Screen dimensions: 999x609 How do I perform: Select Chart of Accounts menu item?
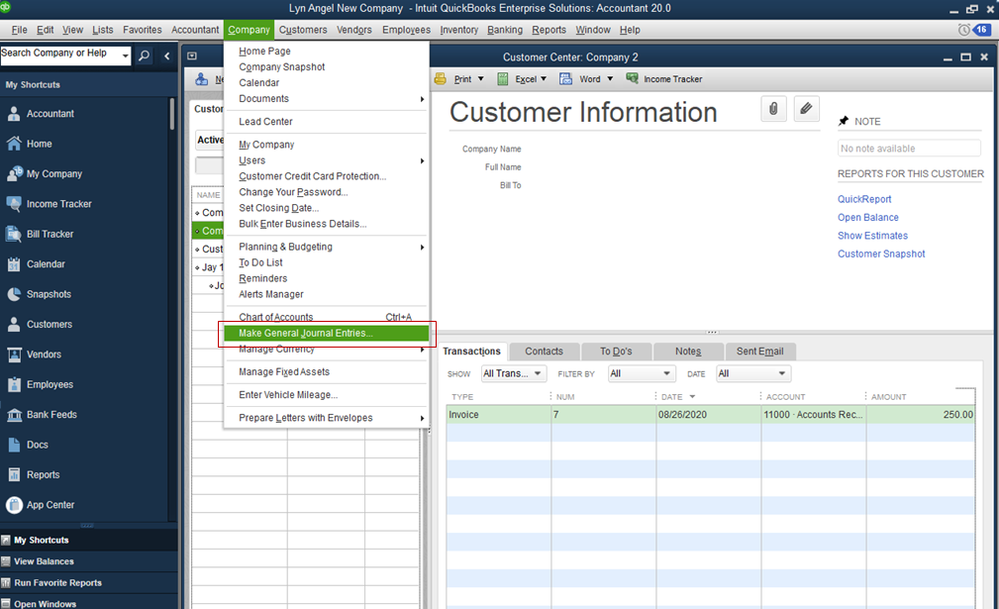326,317
